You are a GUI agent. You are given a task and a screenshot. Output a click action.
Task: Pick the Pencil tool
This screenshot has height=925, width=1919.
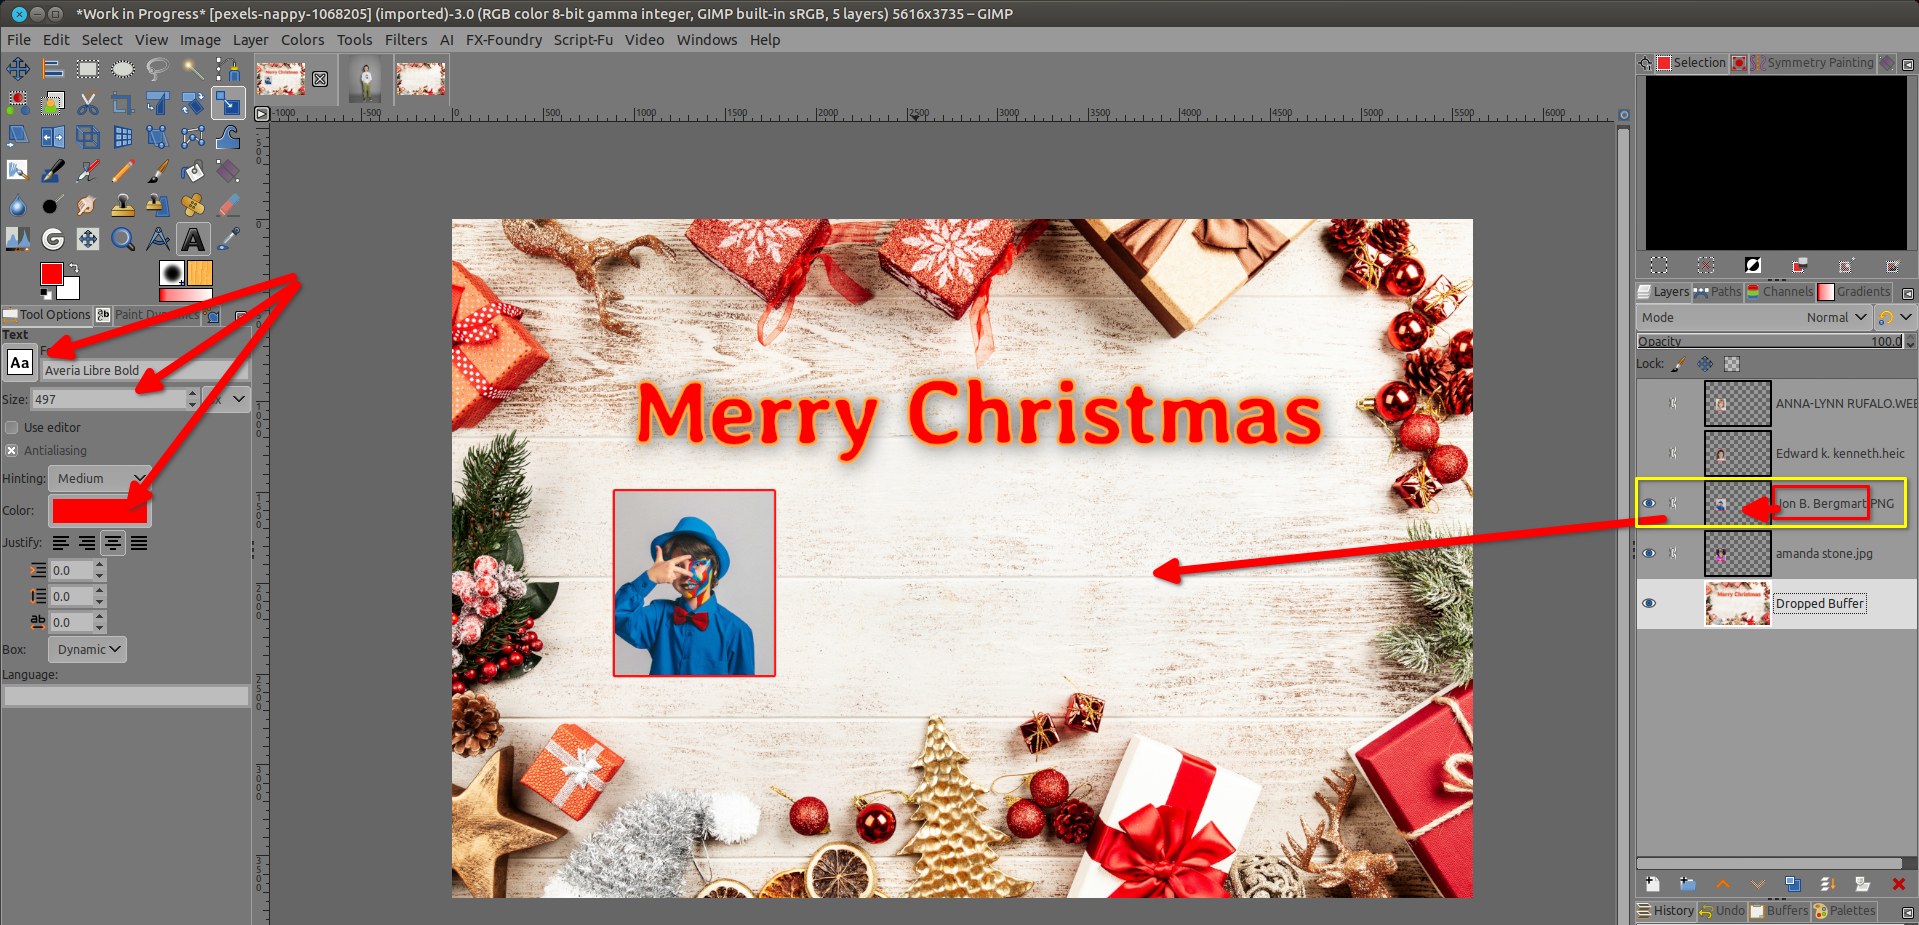(x=122, y=172)
